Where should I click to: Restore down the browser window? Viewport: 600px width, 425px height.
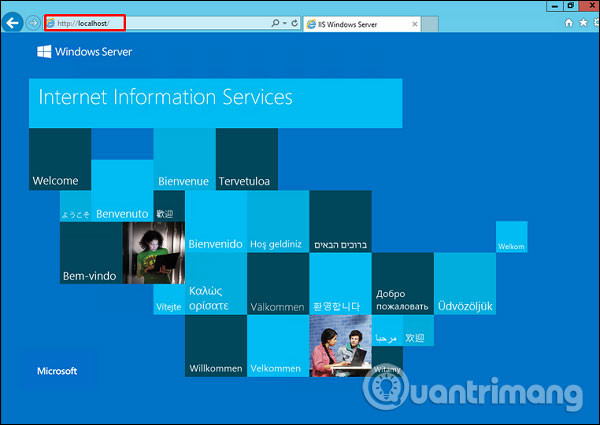click(x=570, y=5)
